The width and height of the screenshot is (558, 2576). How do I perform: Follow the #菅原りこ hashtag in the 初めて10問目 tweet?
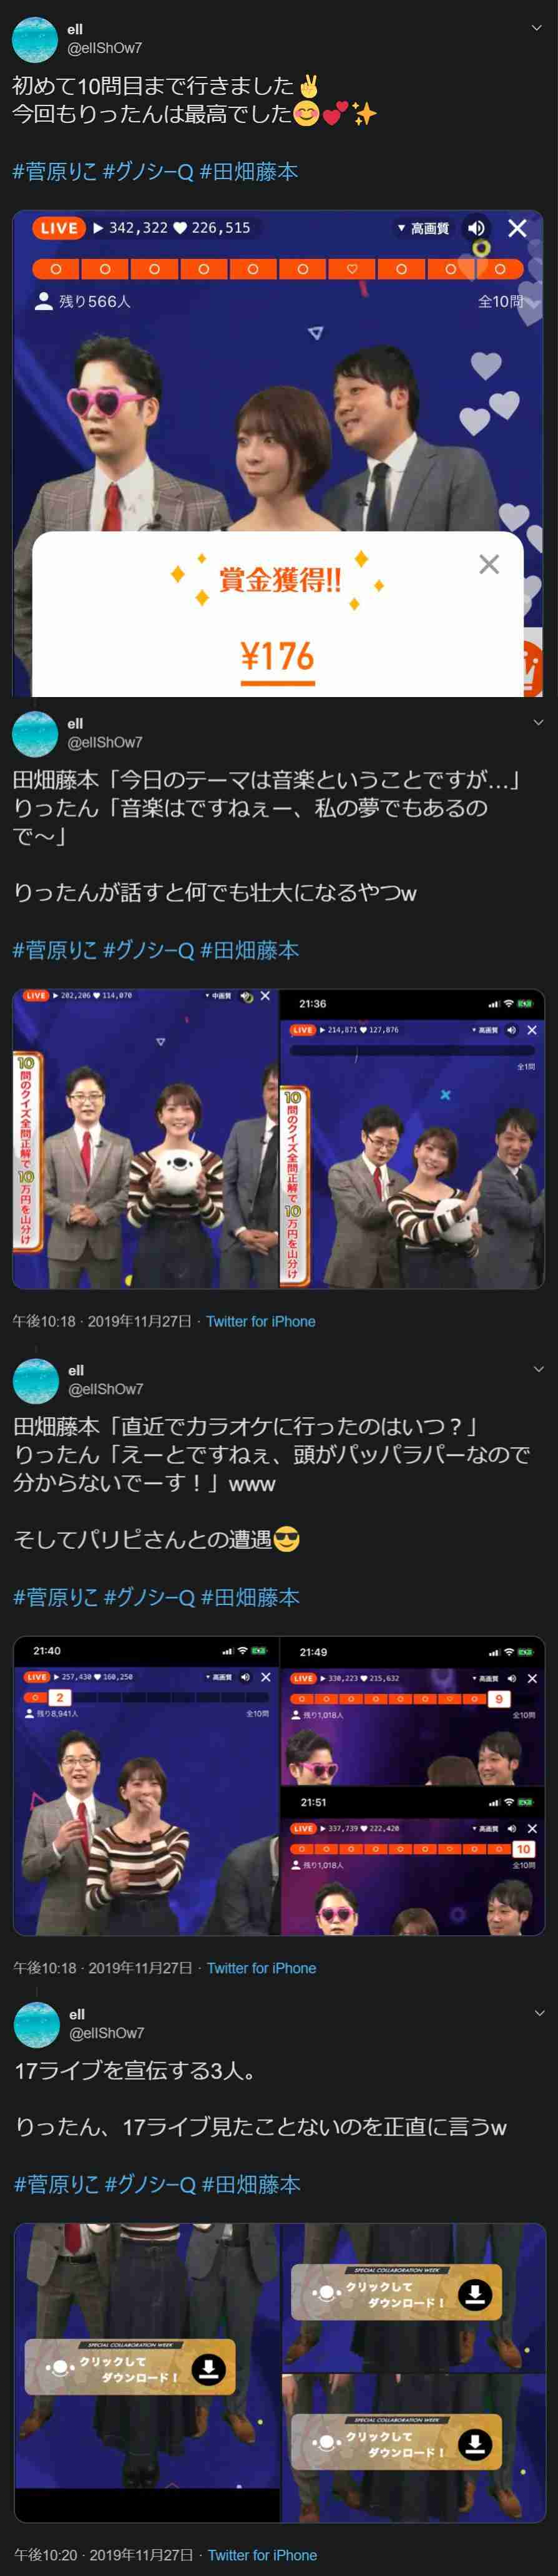pyautogui.click(x=55, y=172)
